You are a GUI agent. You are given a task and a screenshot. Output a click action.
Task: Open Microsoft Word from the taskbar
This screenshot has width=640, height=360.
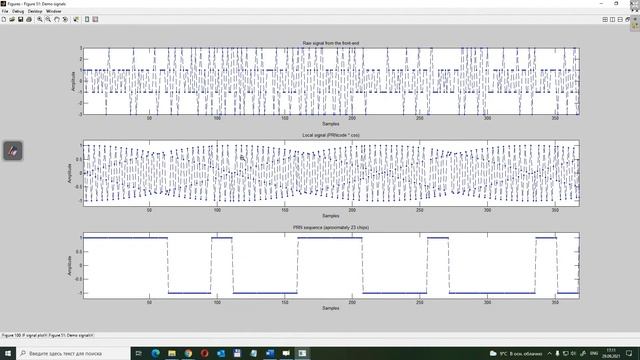click(x=270, y=353)
